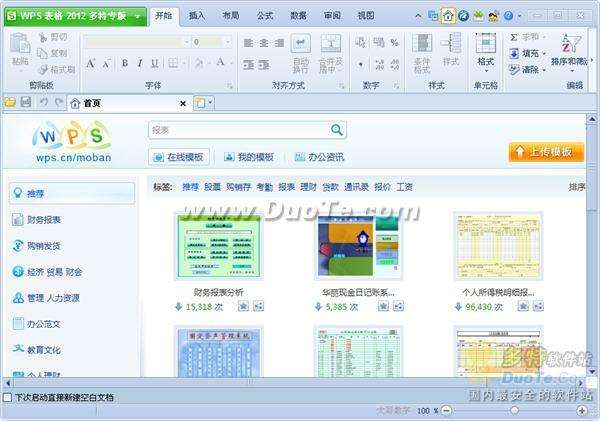Open the 在线模板 section
600x421 pixels.
[x=179, y=157]
